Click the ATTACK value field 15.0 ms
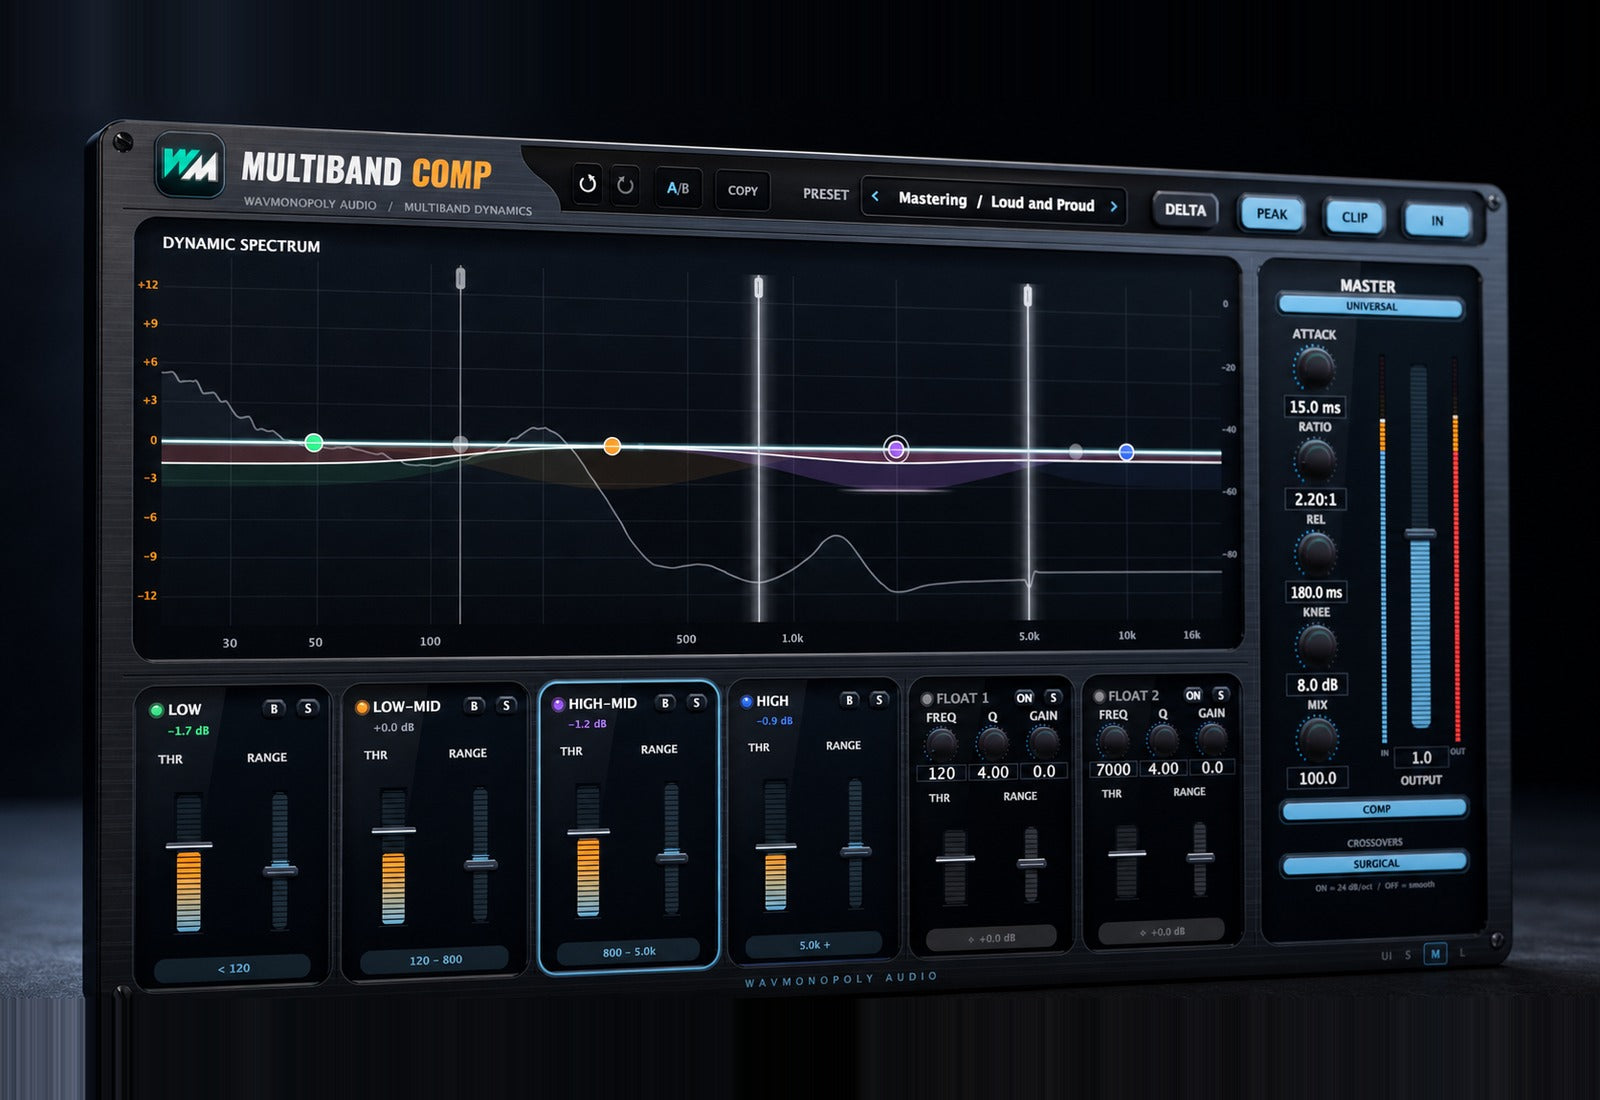Viewport: 1600px width, 1100px height. (x=1314, y=407)
